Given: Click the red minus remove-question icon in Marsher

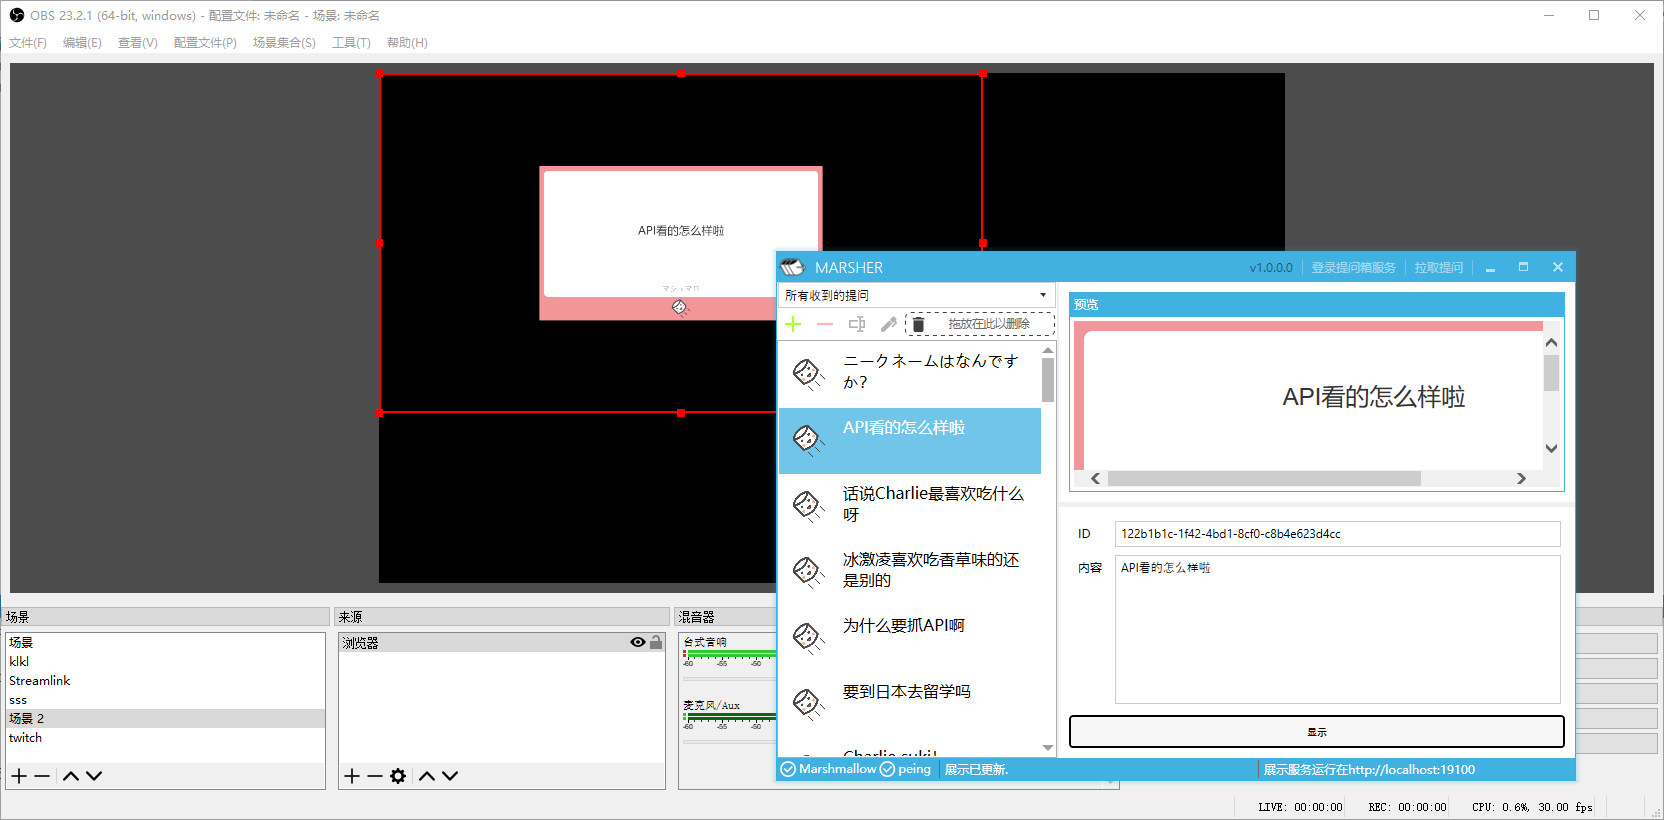Looking at the screenshot, I should tap(825, 324).
